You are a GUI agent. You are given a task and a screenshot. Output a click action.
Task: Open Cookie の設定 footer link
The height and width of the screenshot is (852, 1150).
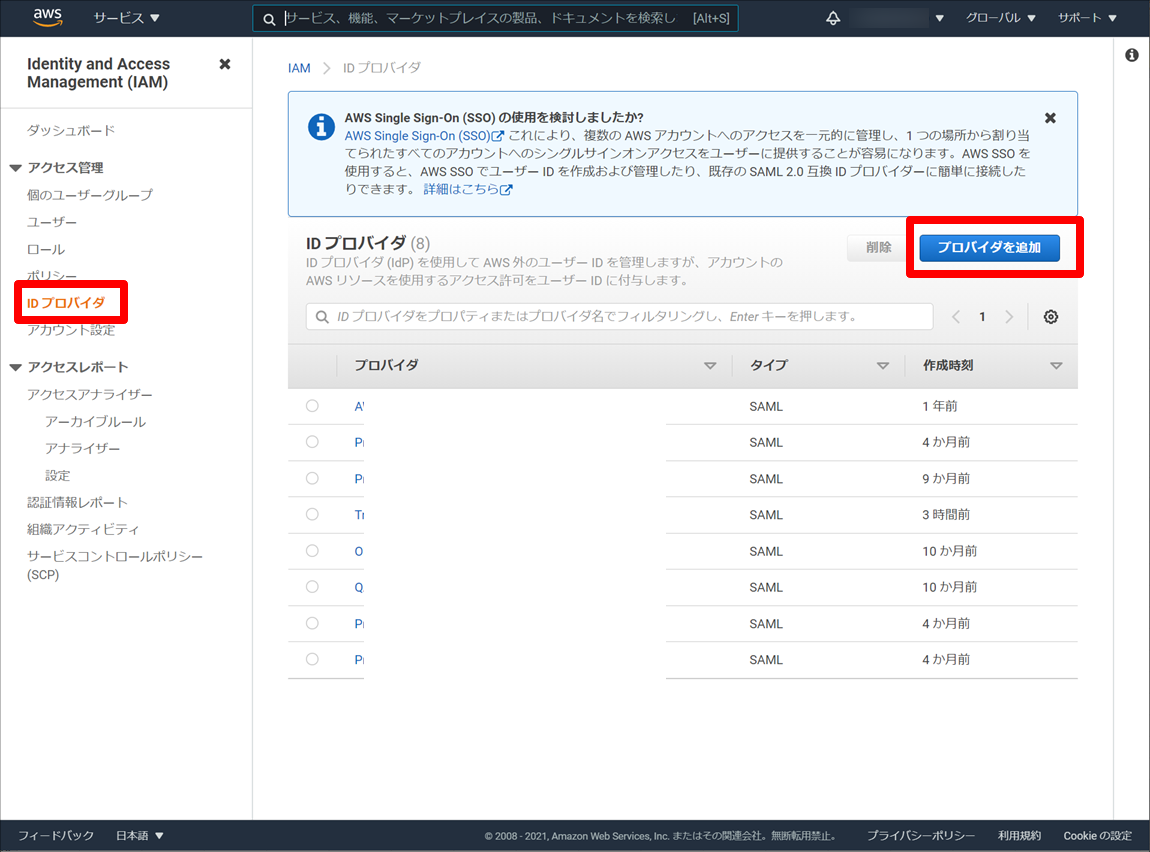coord(1097,836)
